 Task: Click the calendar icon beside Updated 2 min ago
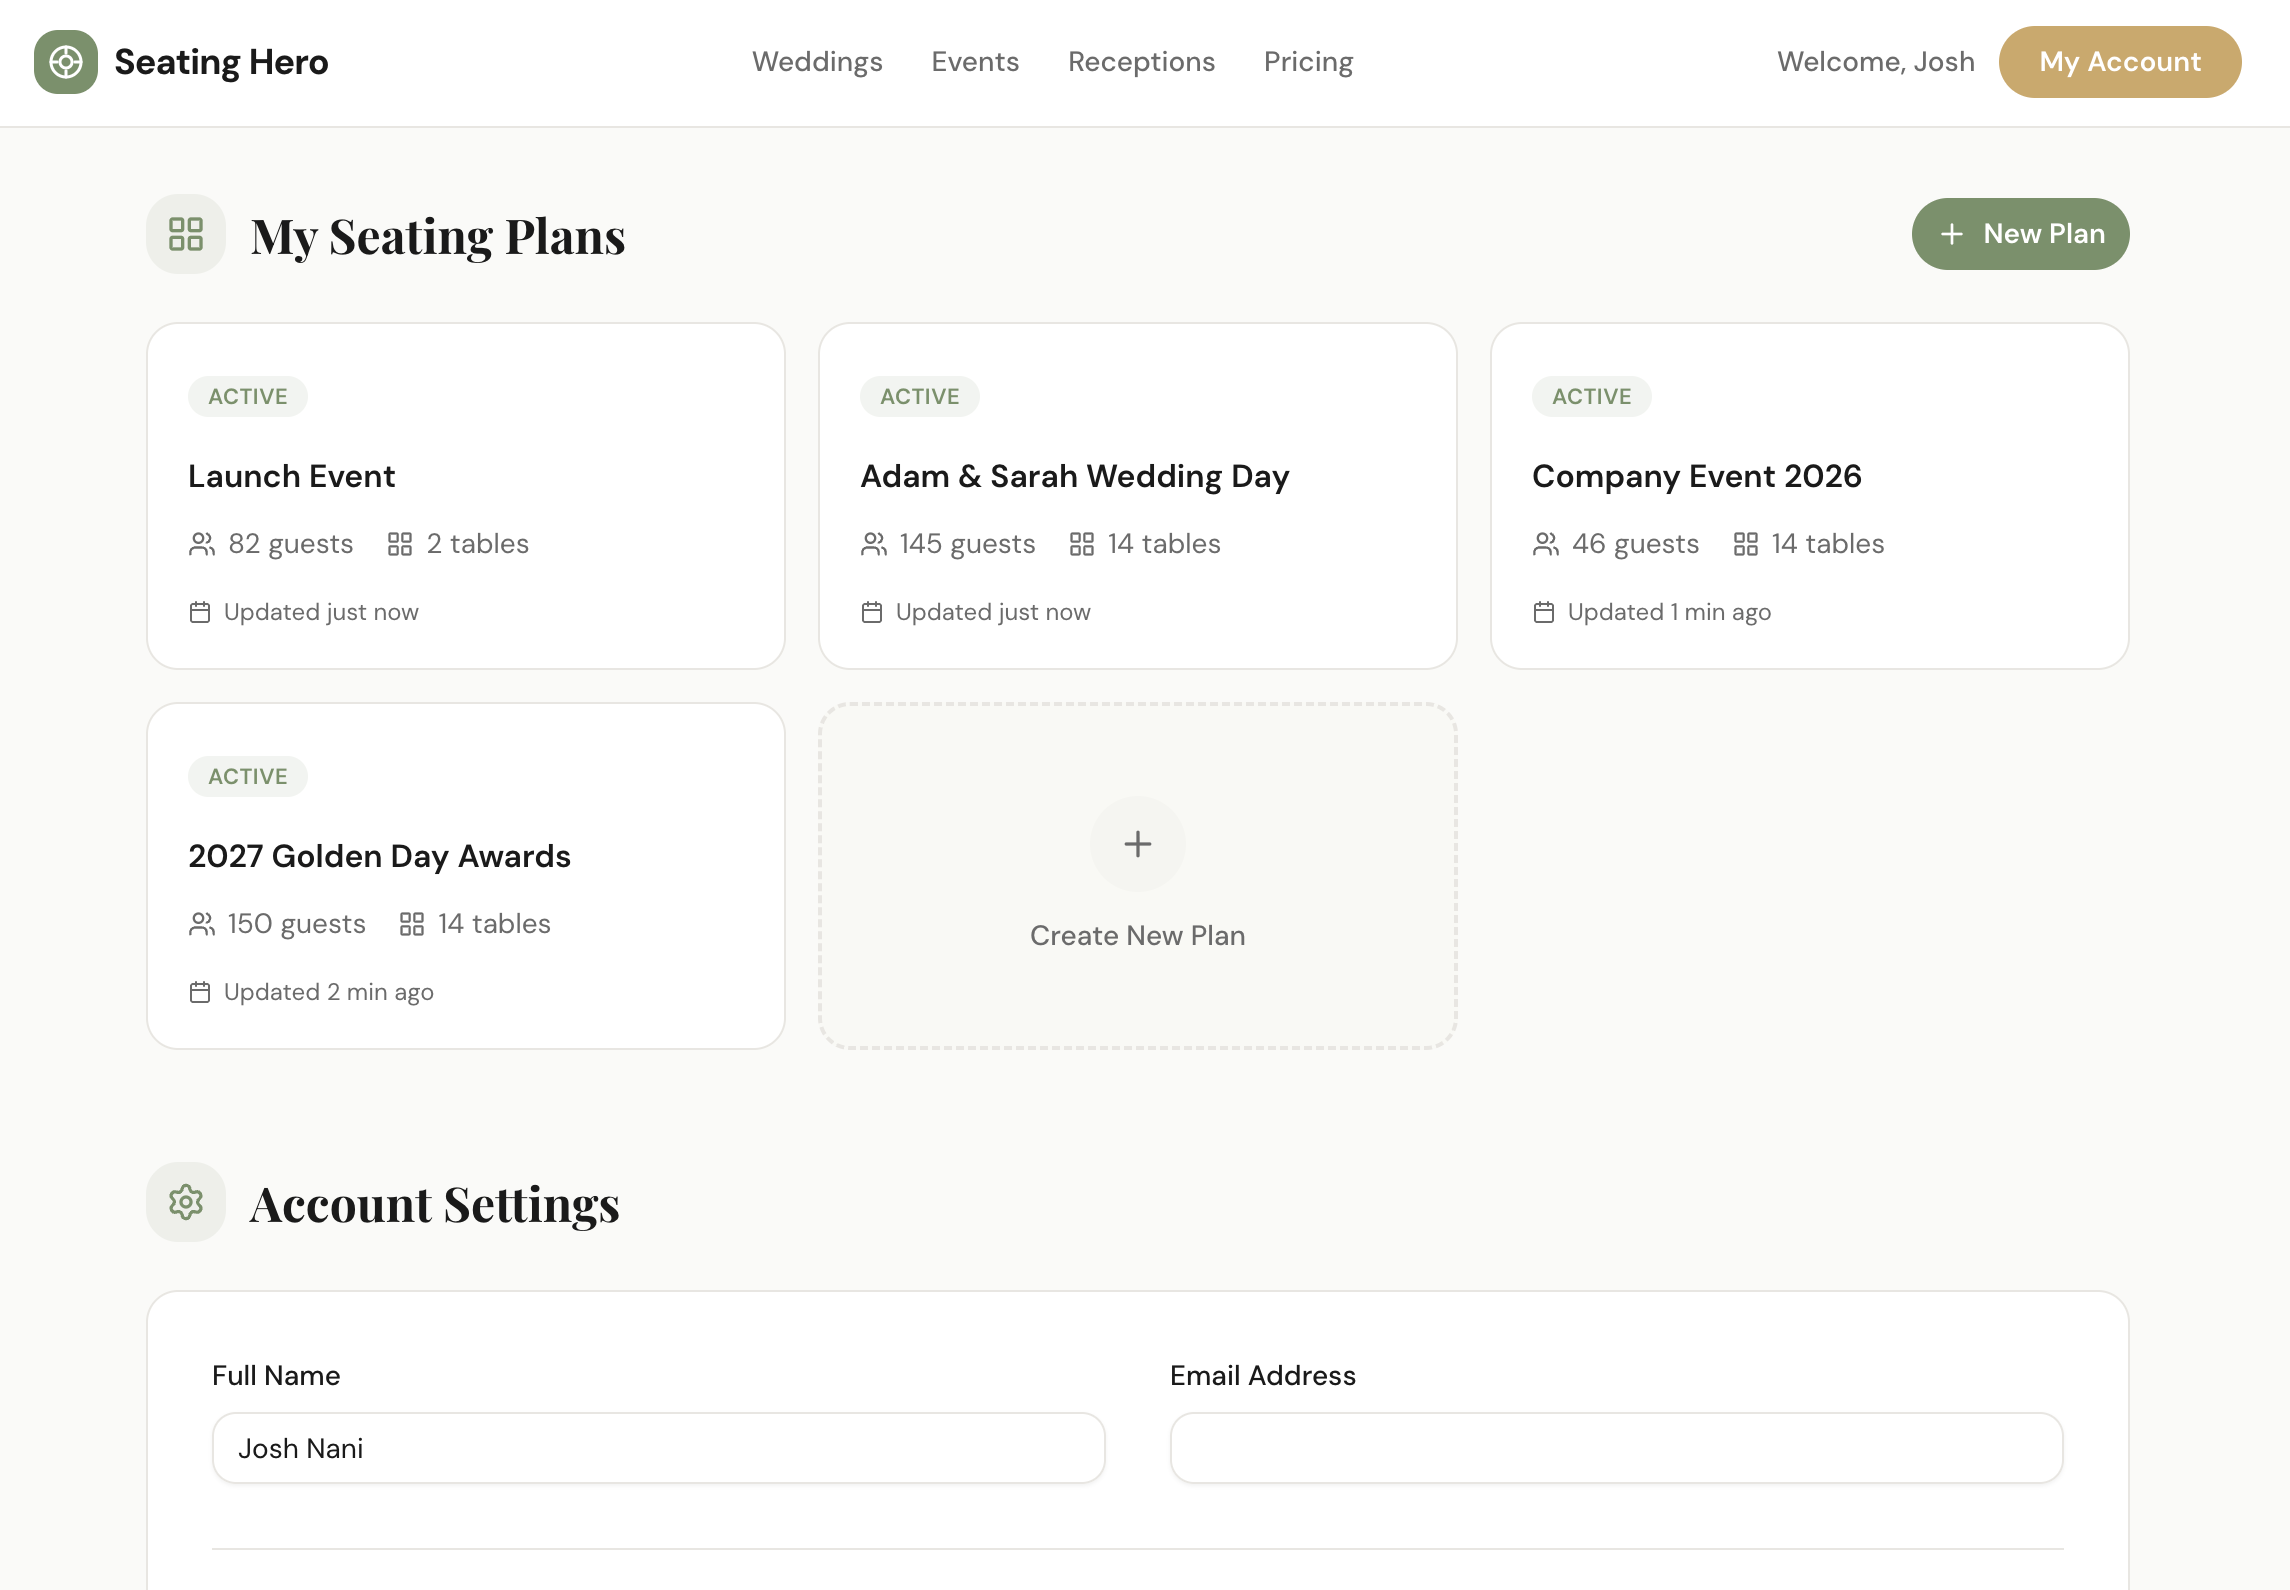[x=200, y=992]
